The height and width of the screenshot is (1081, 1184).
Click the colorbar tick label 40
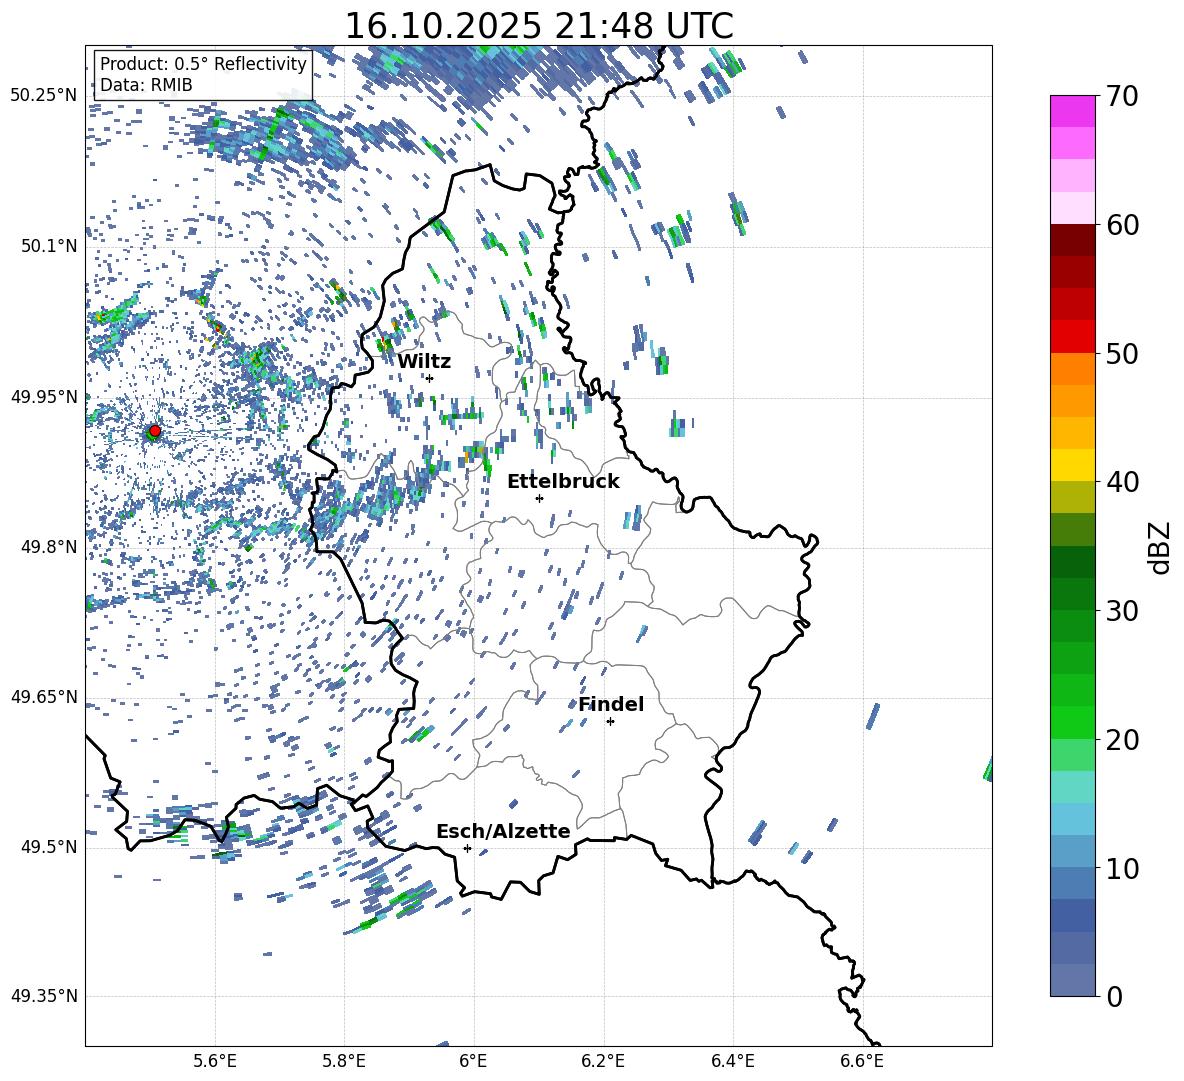pyautogui.click(x=1122, y=482)
